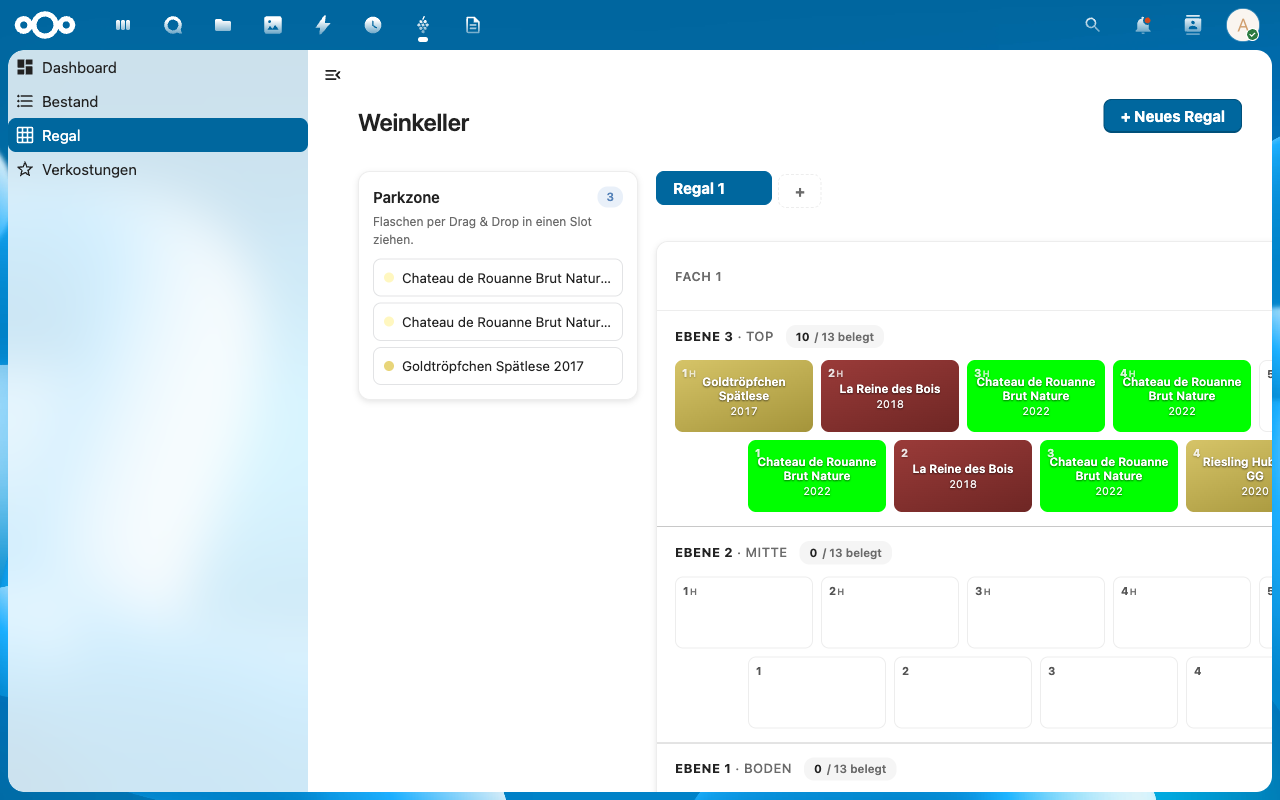
Task: Select Chateau de Rouanne in slot 3H
Action: [1036, 396]
